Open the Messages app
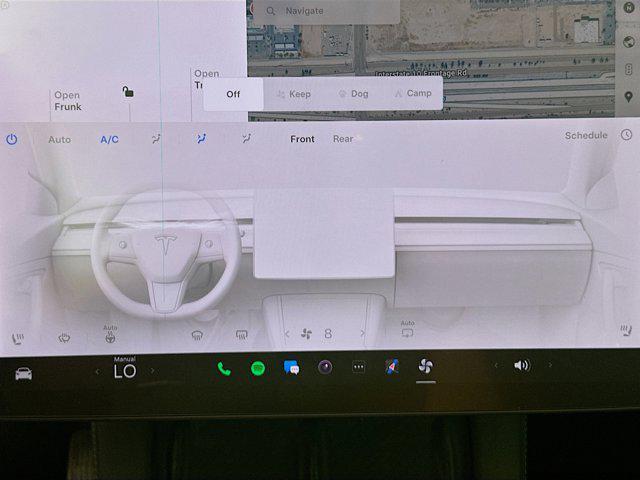640x480 pixels. pyautogui.click(x=291, y=368)
